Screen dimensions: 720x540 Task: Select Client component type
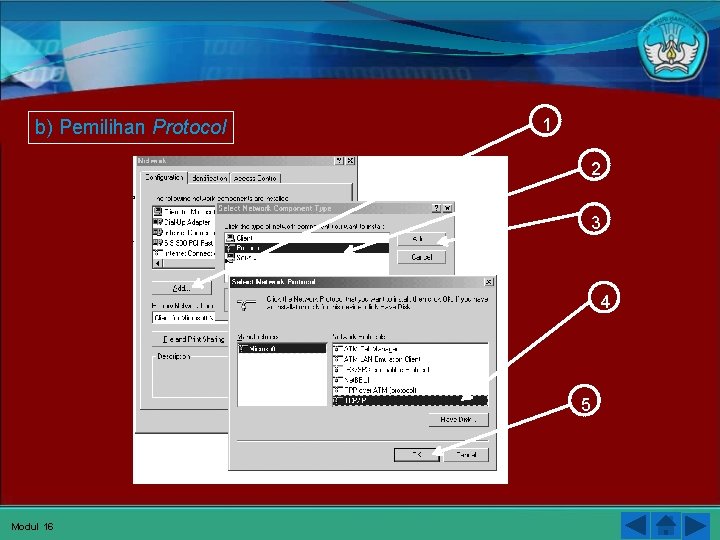pos(307,238)
